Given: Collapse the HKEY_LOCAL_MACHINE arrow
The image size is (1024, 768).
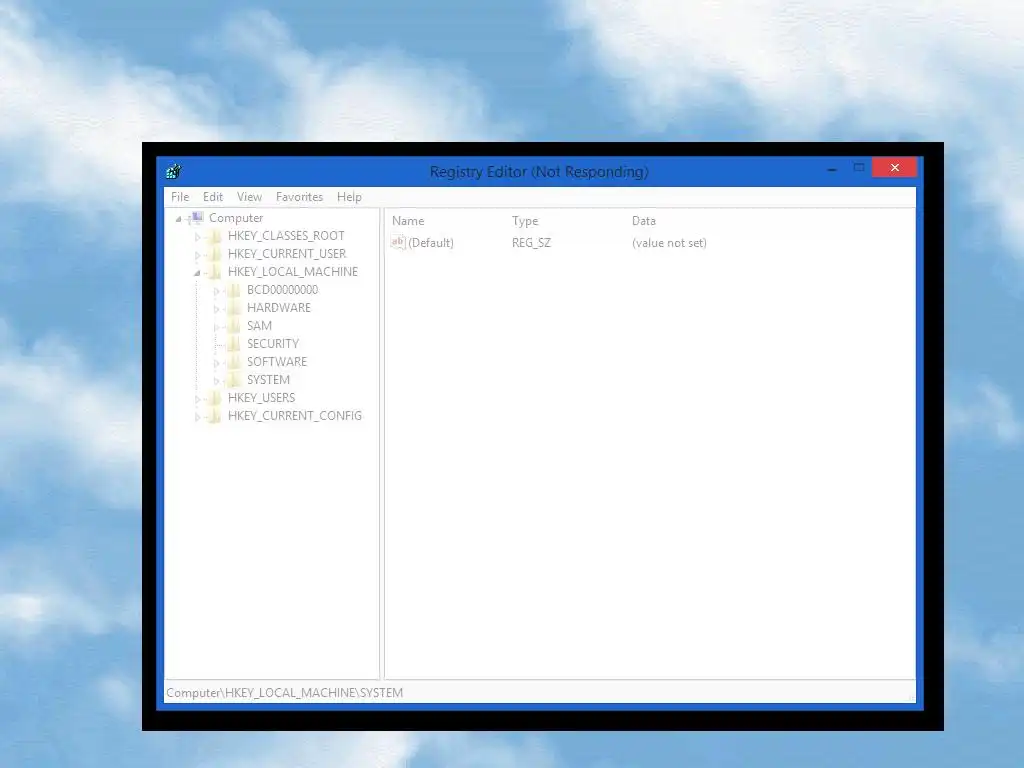Looking at the screenshot, I should click(x=197, y=273).
